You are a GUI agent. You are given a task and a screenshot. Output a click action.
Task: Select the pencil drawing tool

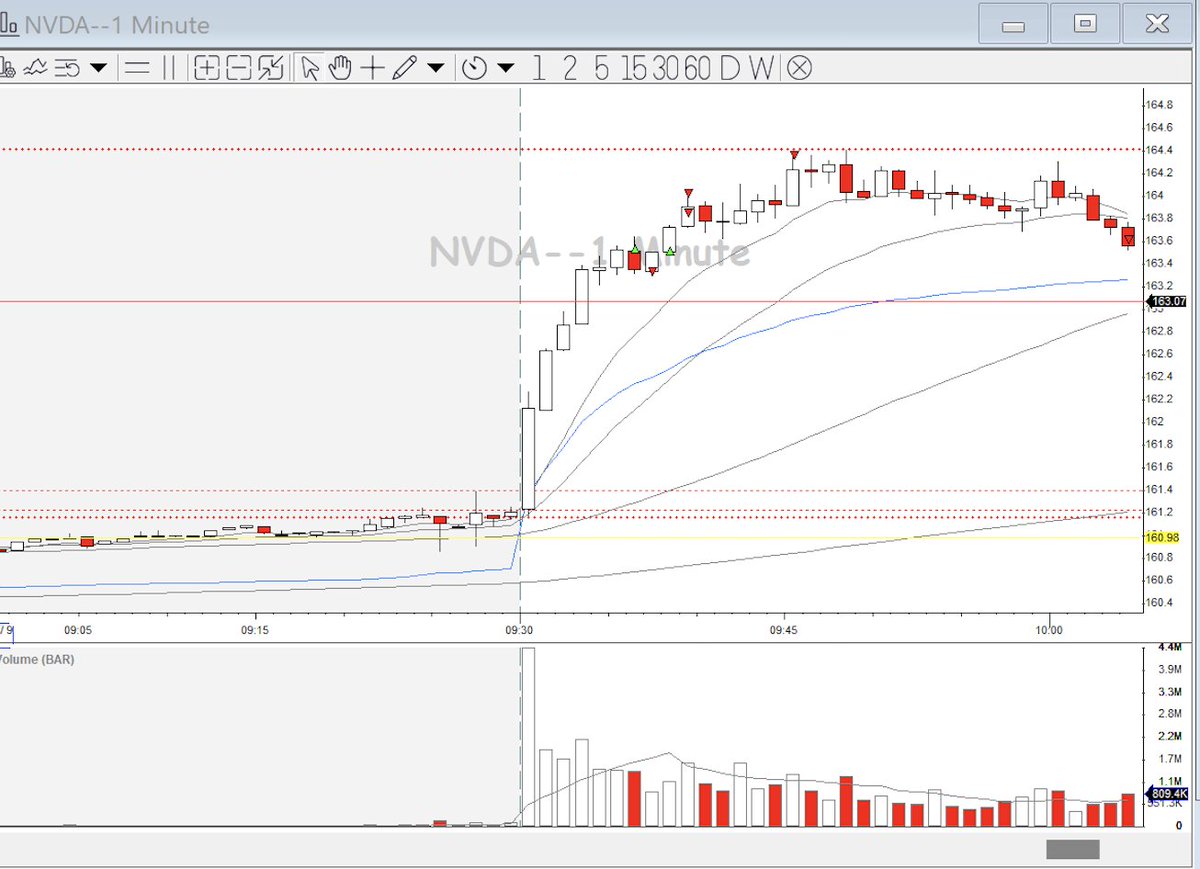click(x=404, y=68)
